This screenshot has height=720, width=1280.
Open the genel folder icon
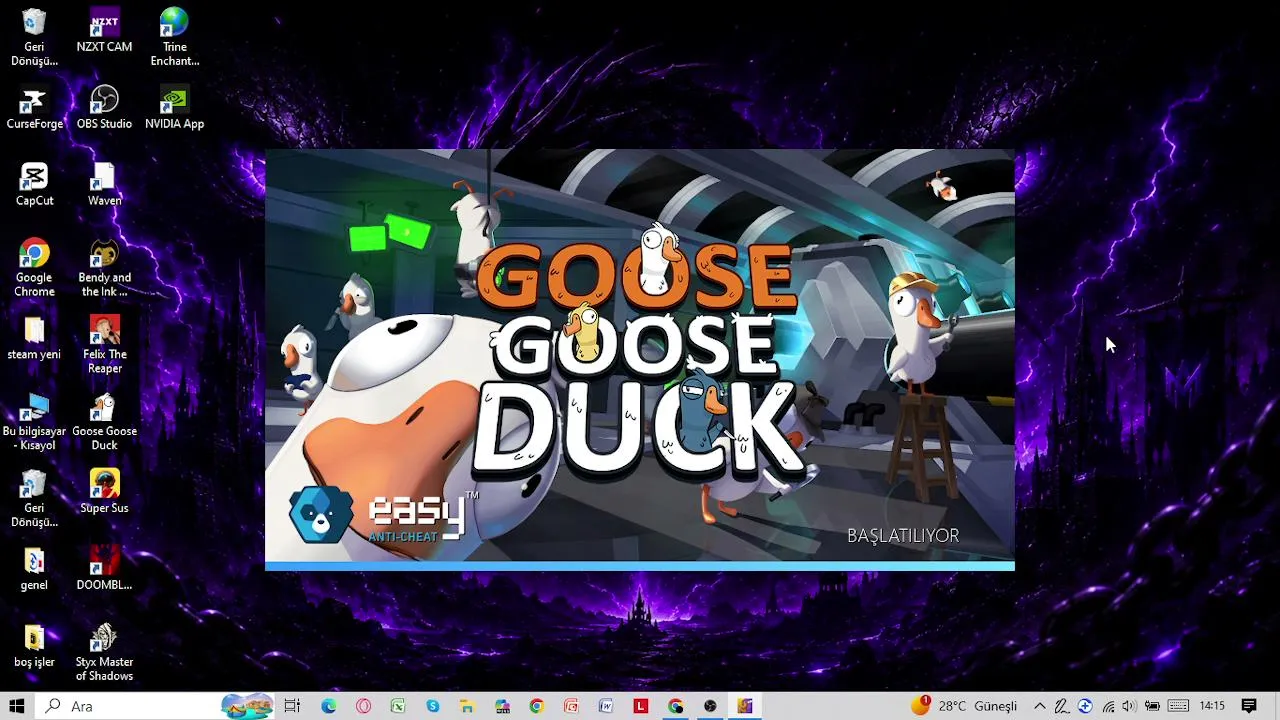[x=34, y=569]
